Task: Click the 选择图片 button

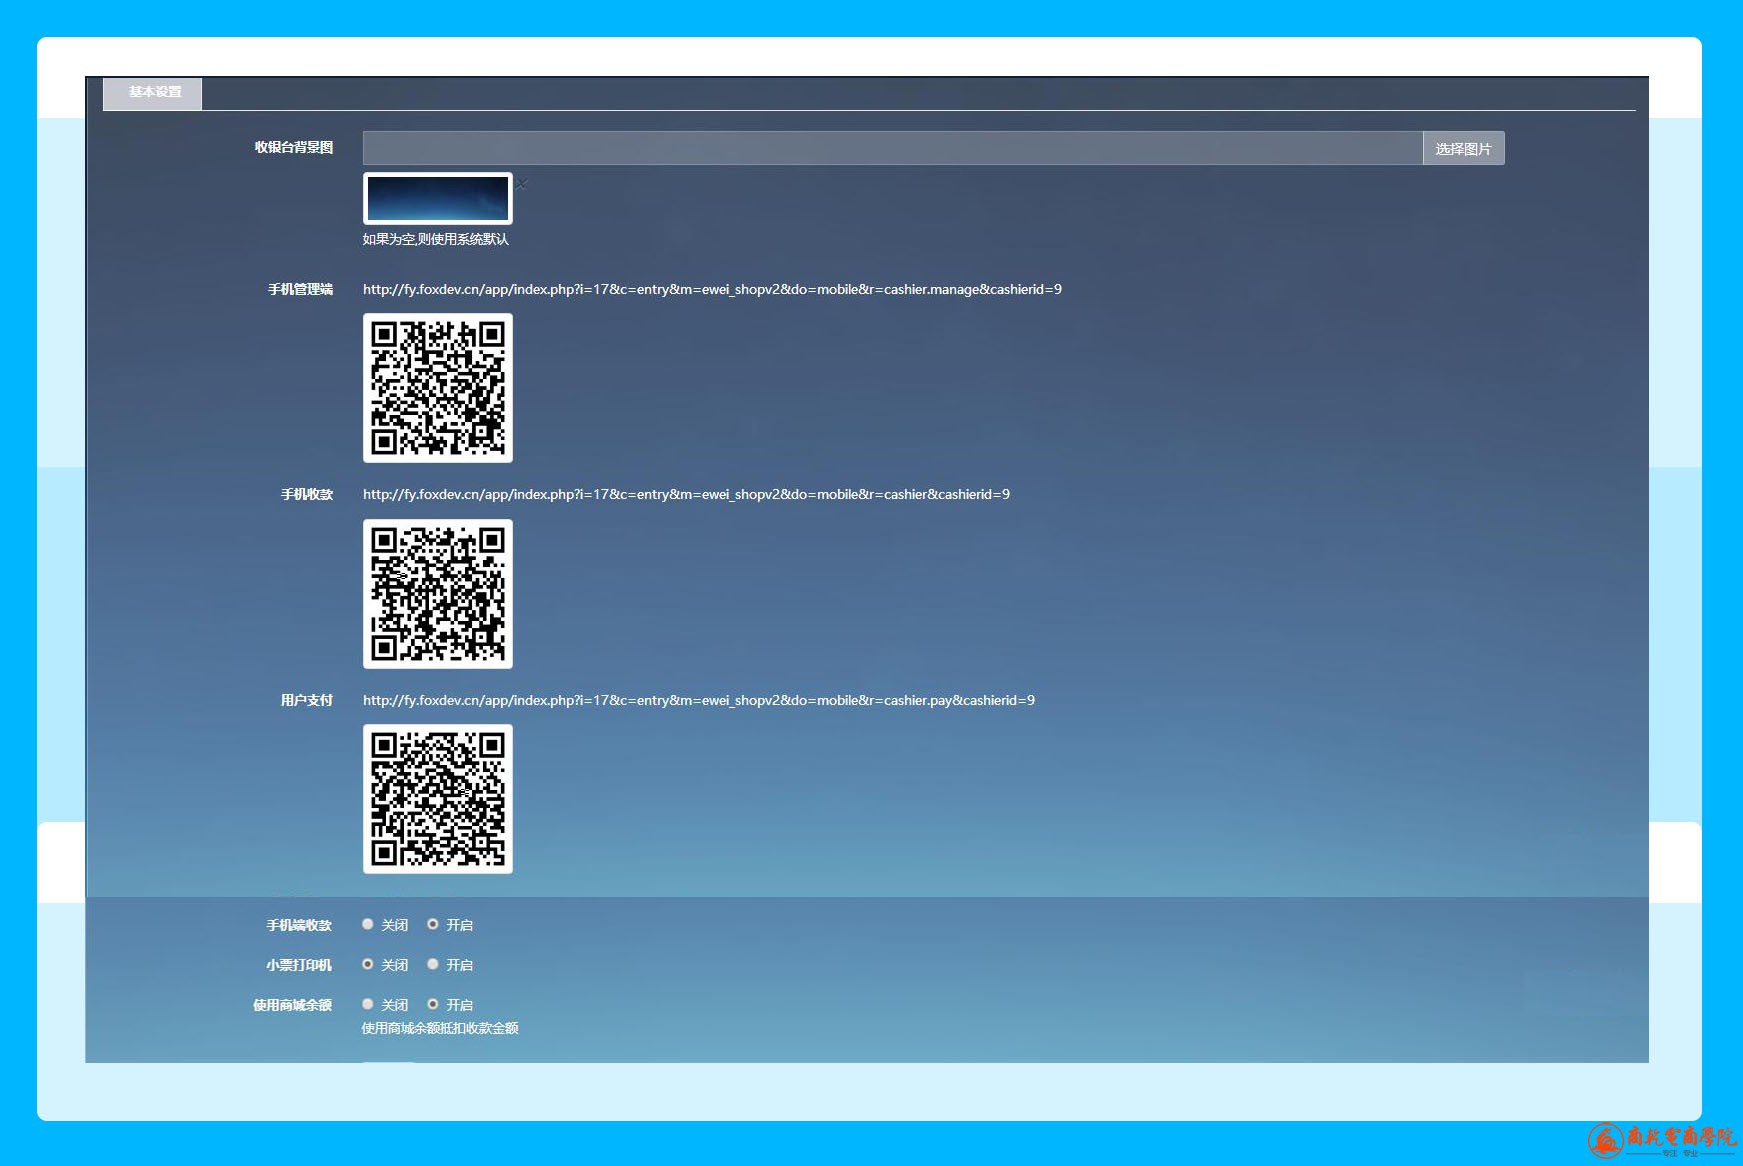Action: [1463, 149]
